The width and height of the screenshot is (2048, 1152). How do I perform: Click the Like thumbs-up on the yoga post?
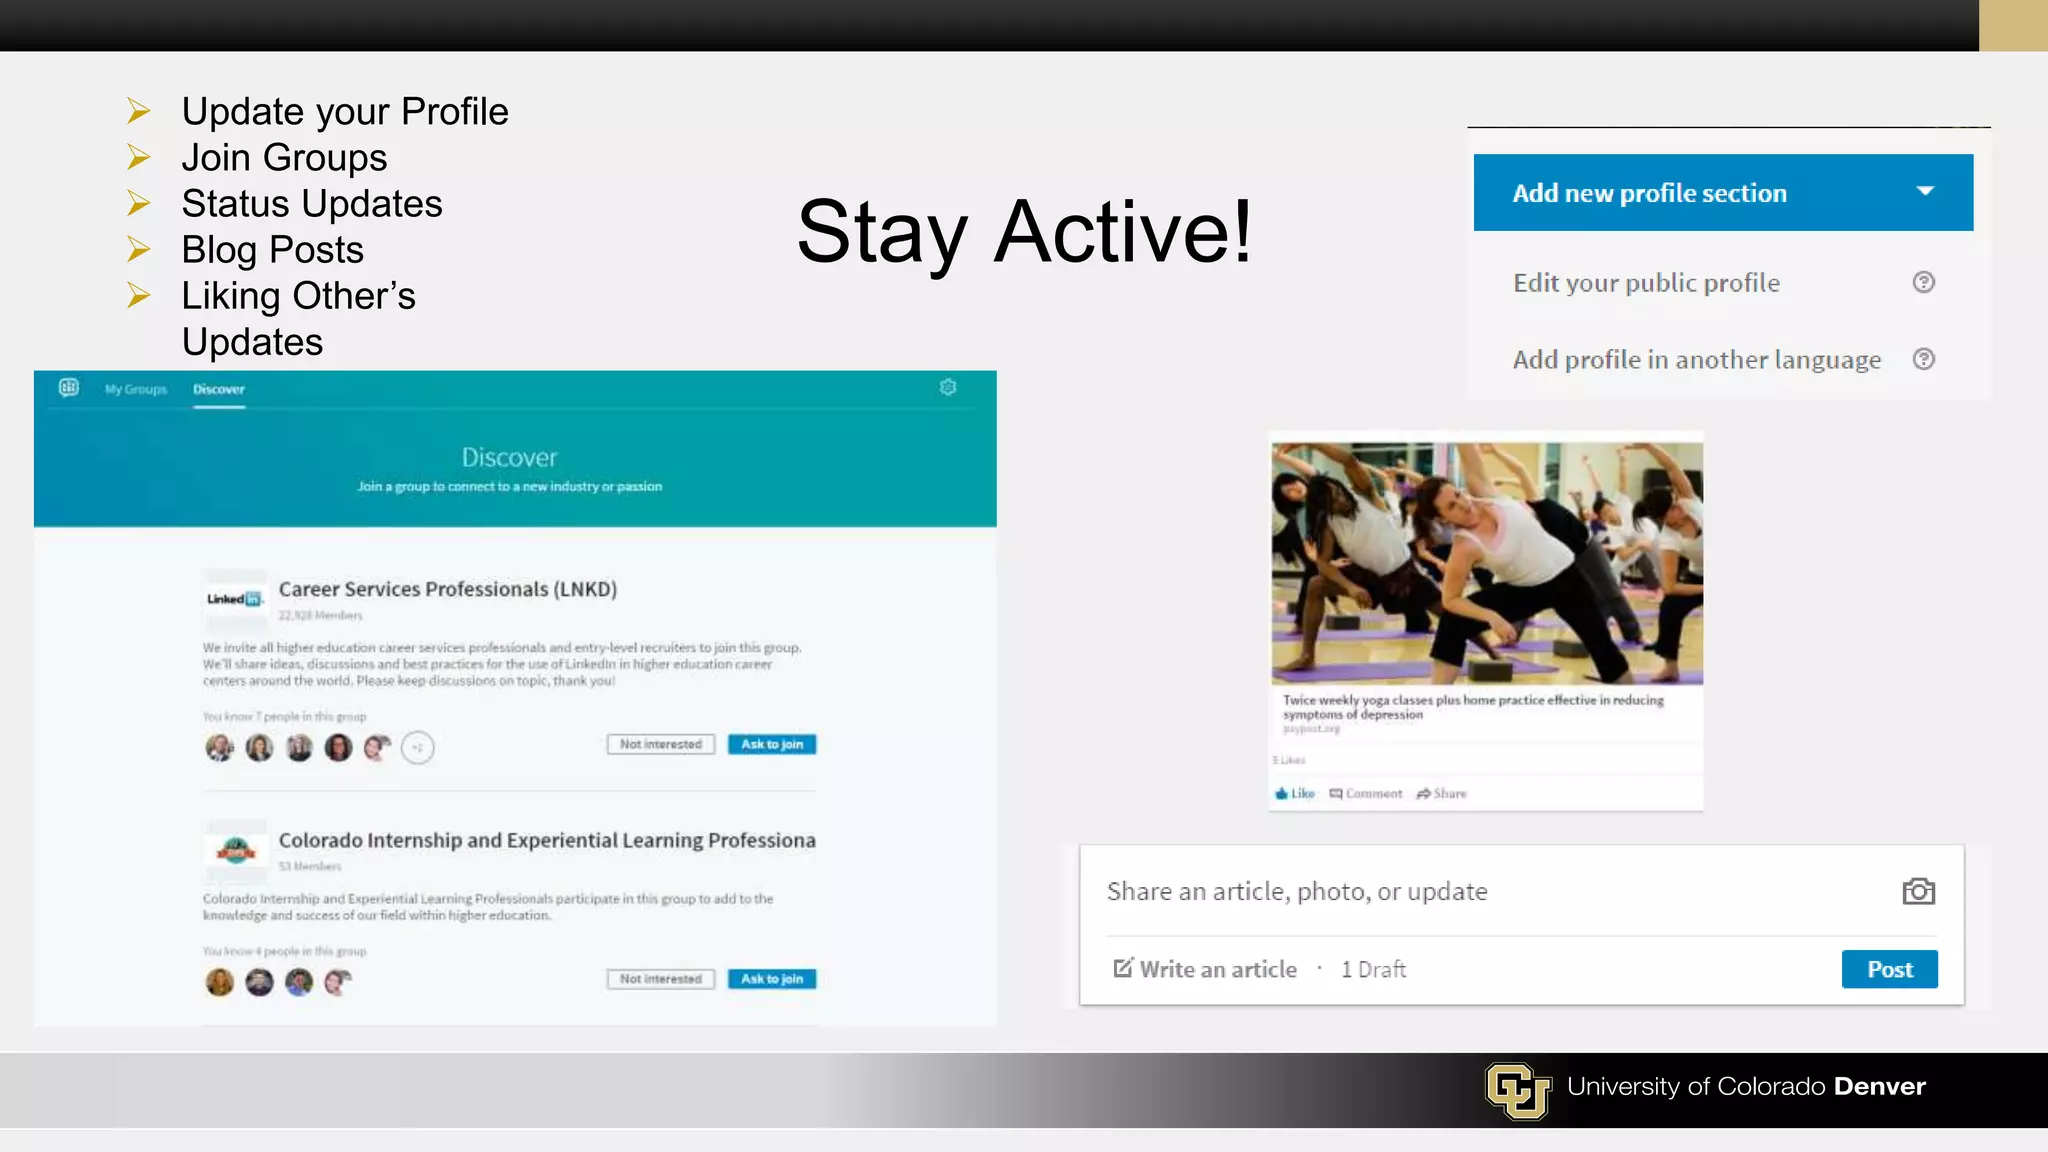tap(1295, 793)
